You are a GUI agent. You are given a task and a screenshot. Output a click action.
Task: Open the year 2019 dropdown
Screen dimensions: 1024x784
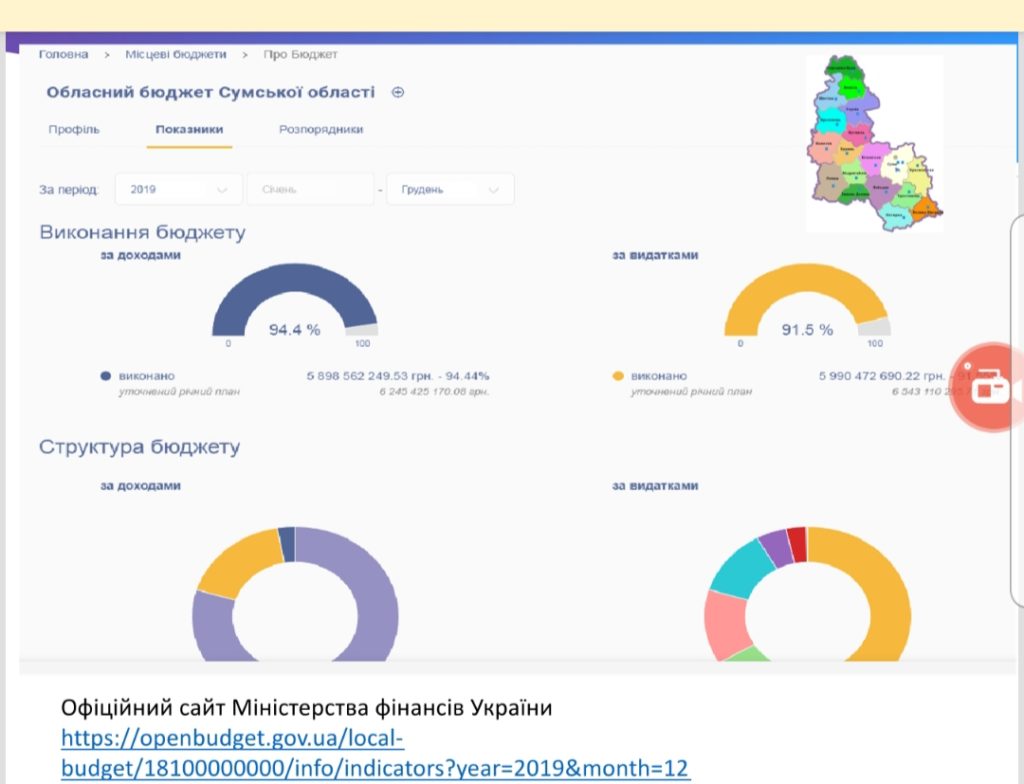pos(178,189)
